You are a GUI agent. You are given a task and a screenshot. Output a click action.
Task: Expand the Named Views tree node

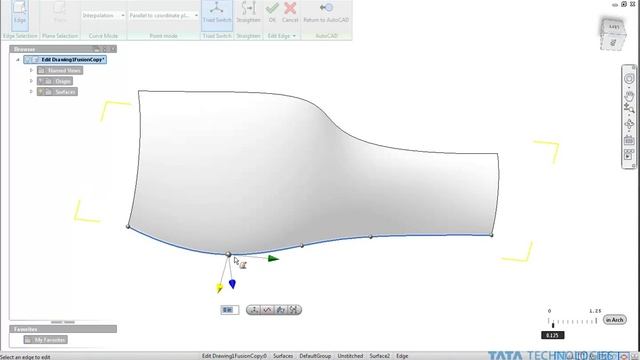point(31,70)
